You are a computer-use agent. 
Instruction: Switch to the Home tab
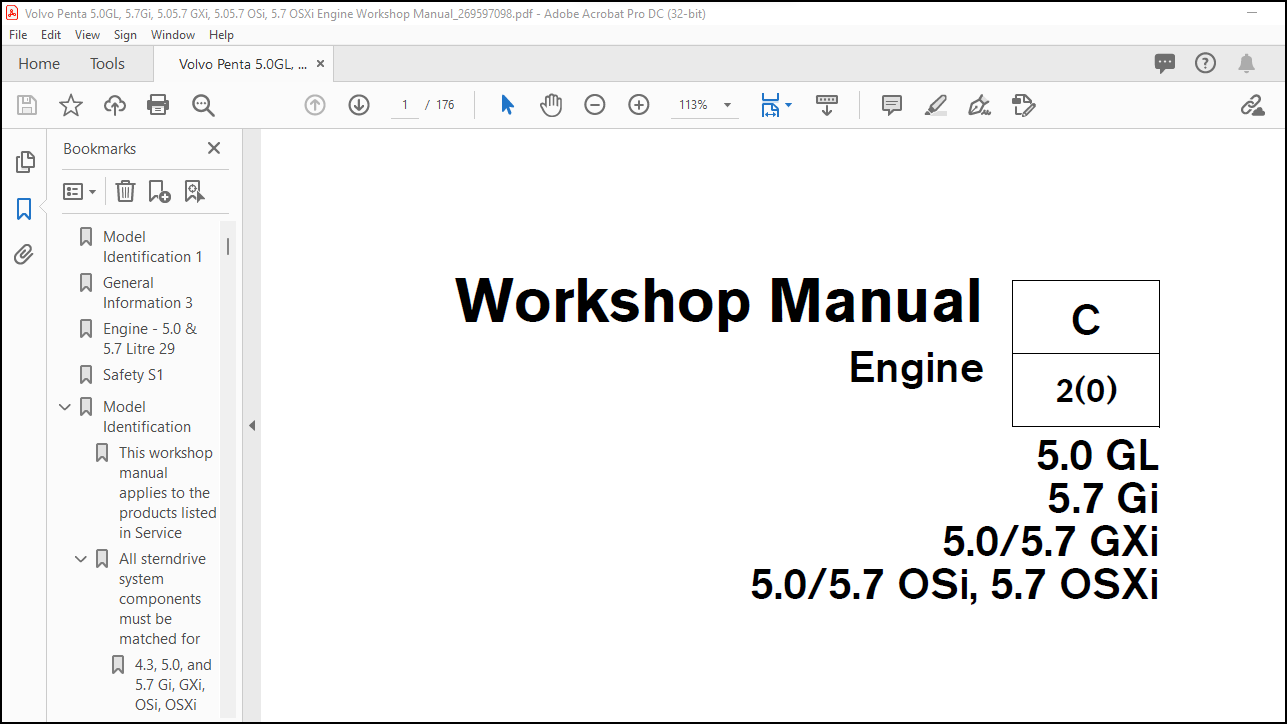(39, 63)
